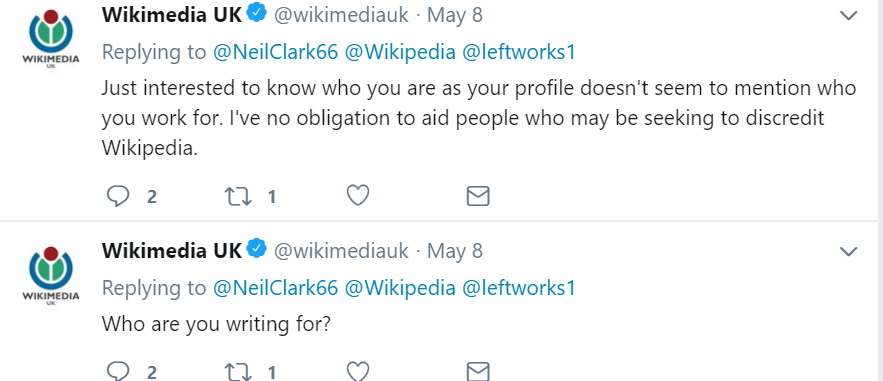883x381 pixels.
Task: Share second tweet via message envelope icon
Action: coord(478,371)
